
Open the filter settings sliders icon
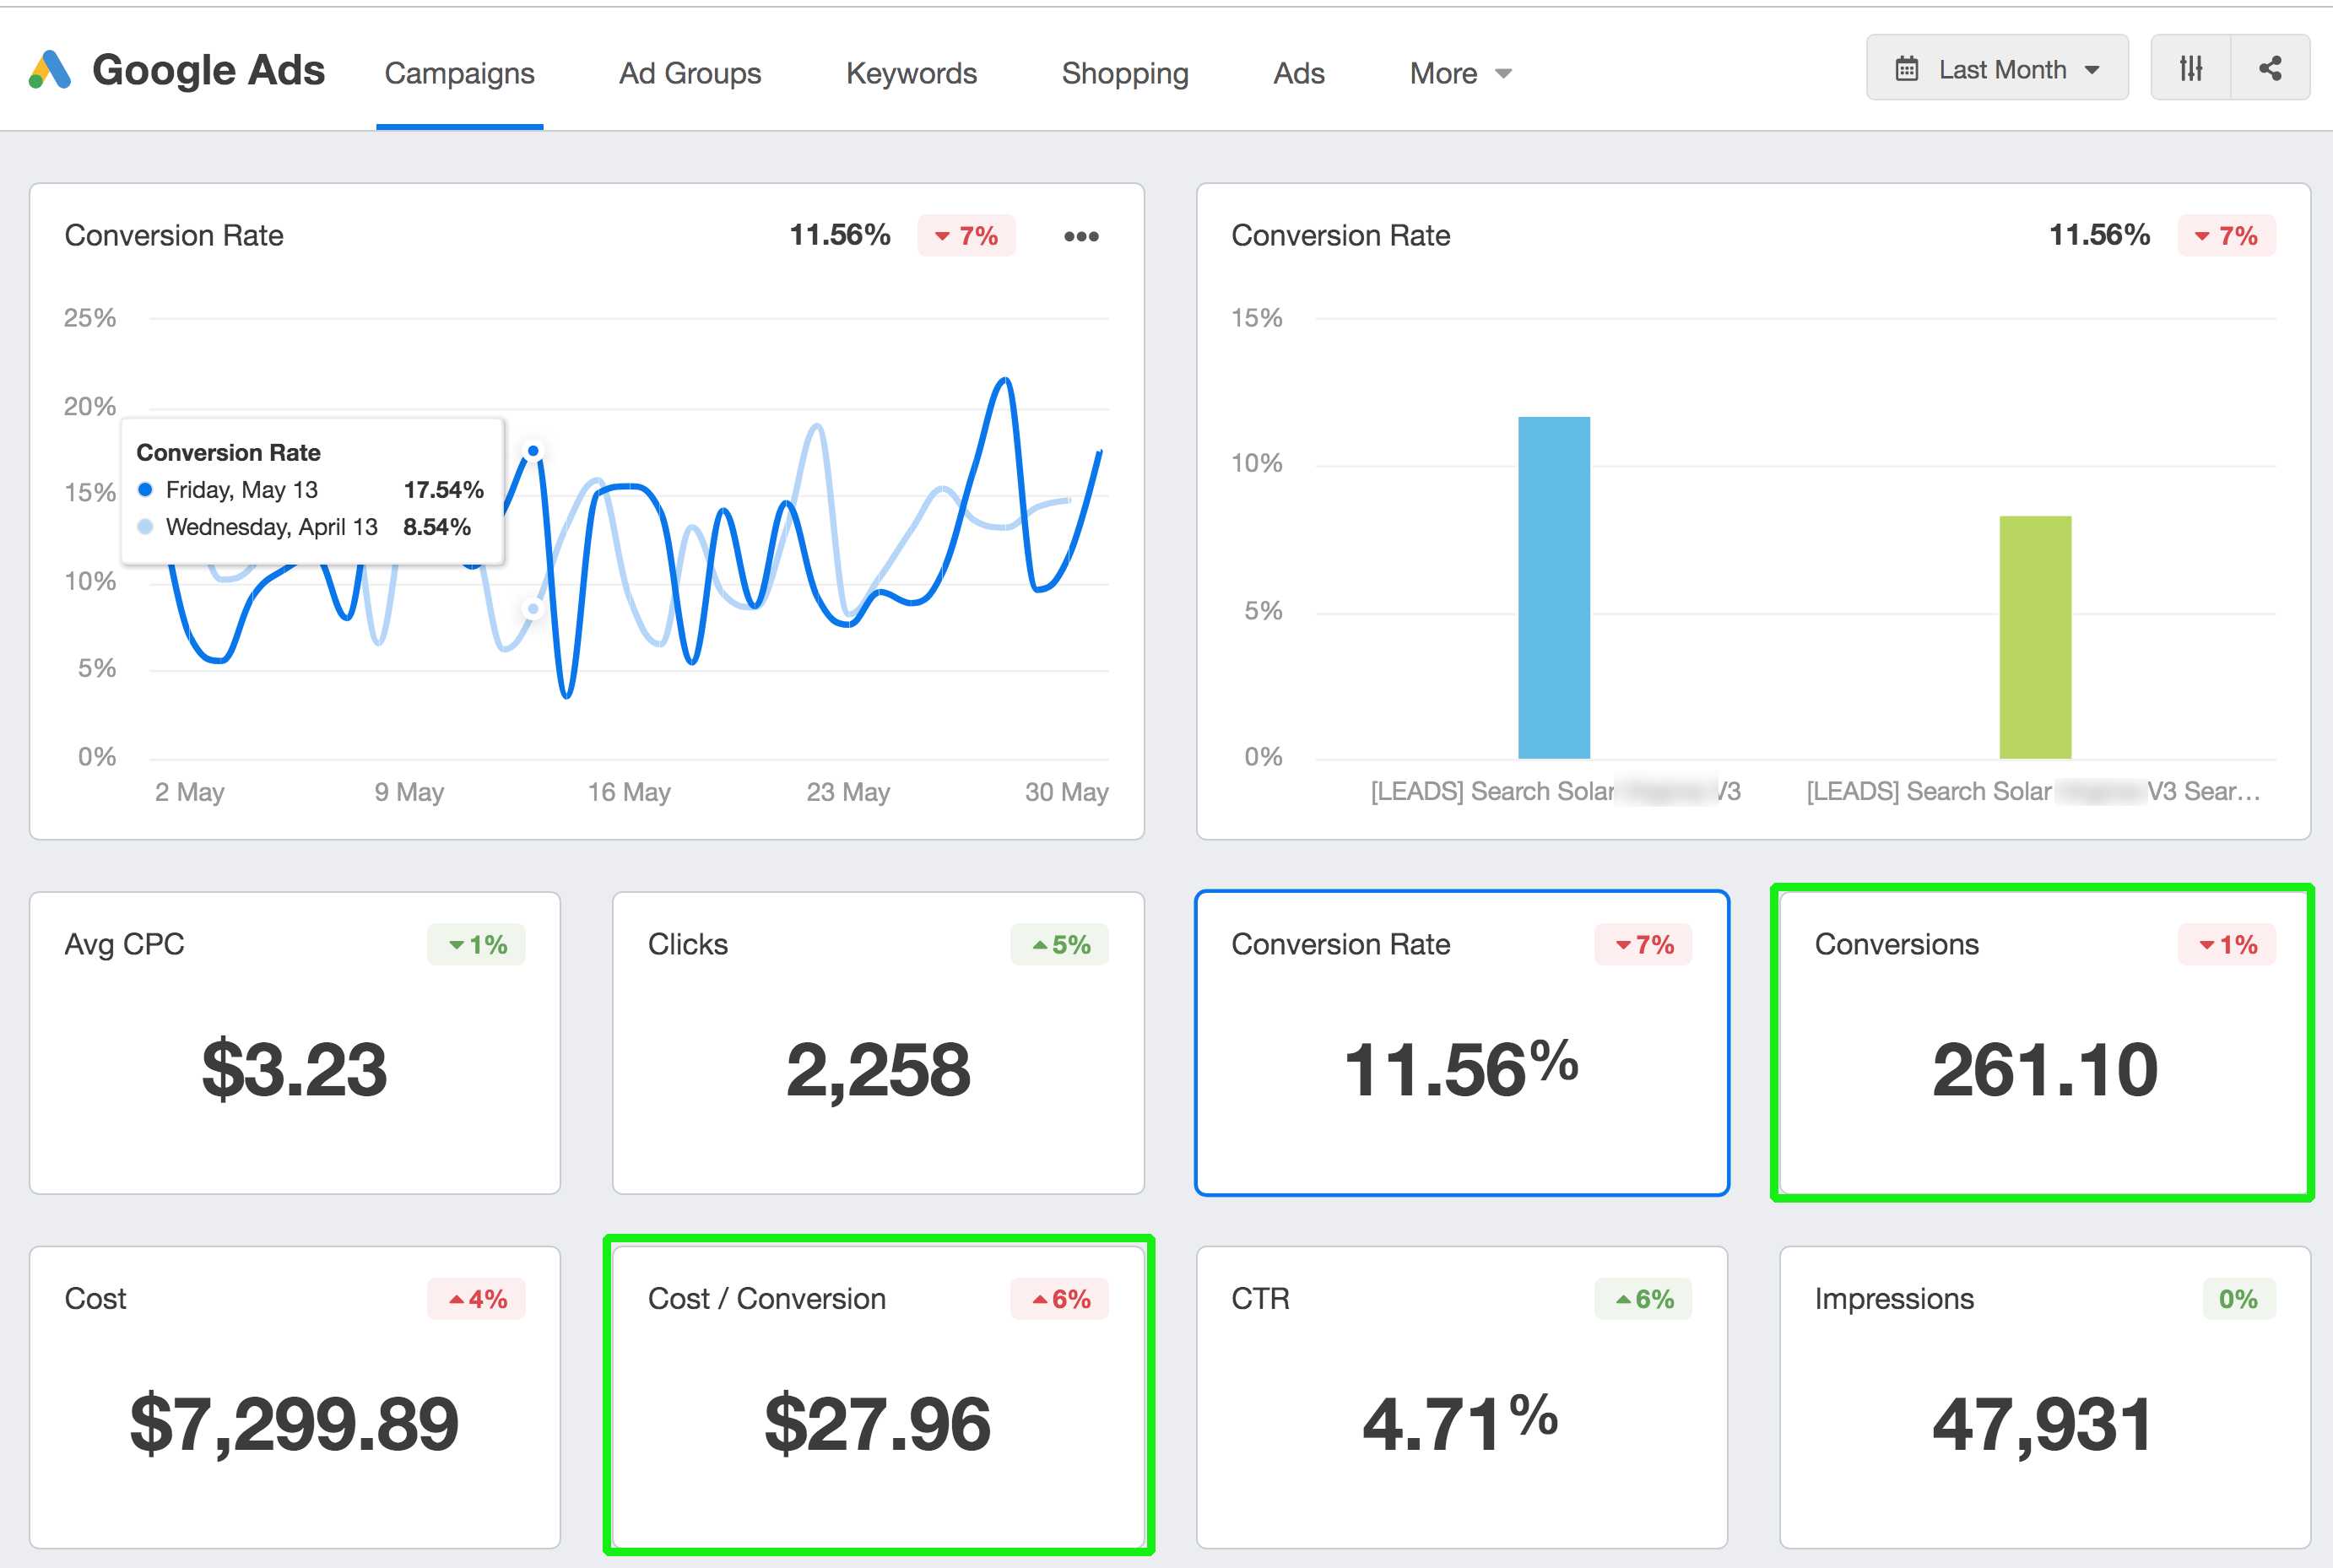(2191, 68)
